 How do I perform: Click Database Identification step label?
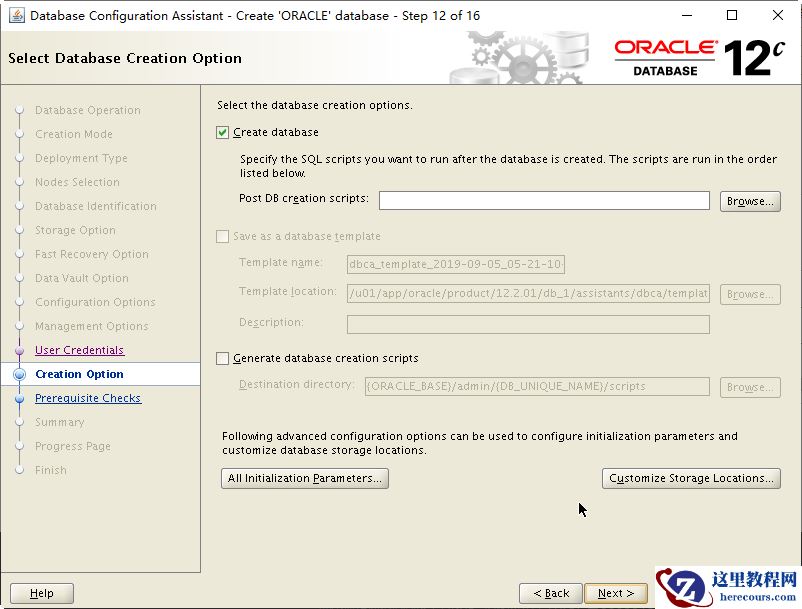pos(96,207)
